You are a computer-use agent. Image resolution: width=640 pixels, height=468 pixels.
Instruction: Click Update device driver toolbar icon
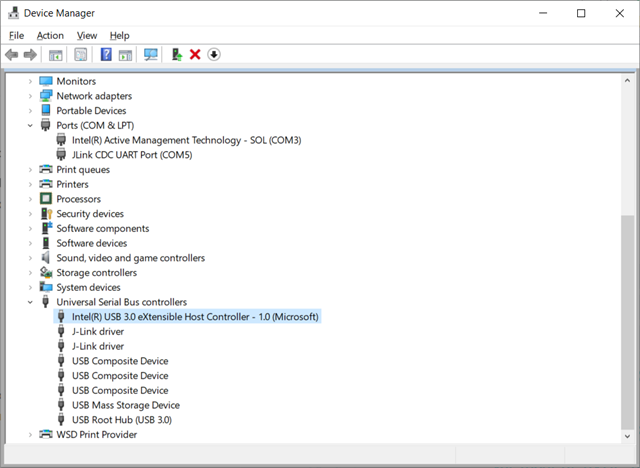(x=176, y=54)
